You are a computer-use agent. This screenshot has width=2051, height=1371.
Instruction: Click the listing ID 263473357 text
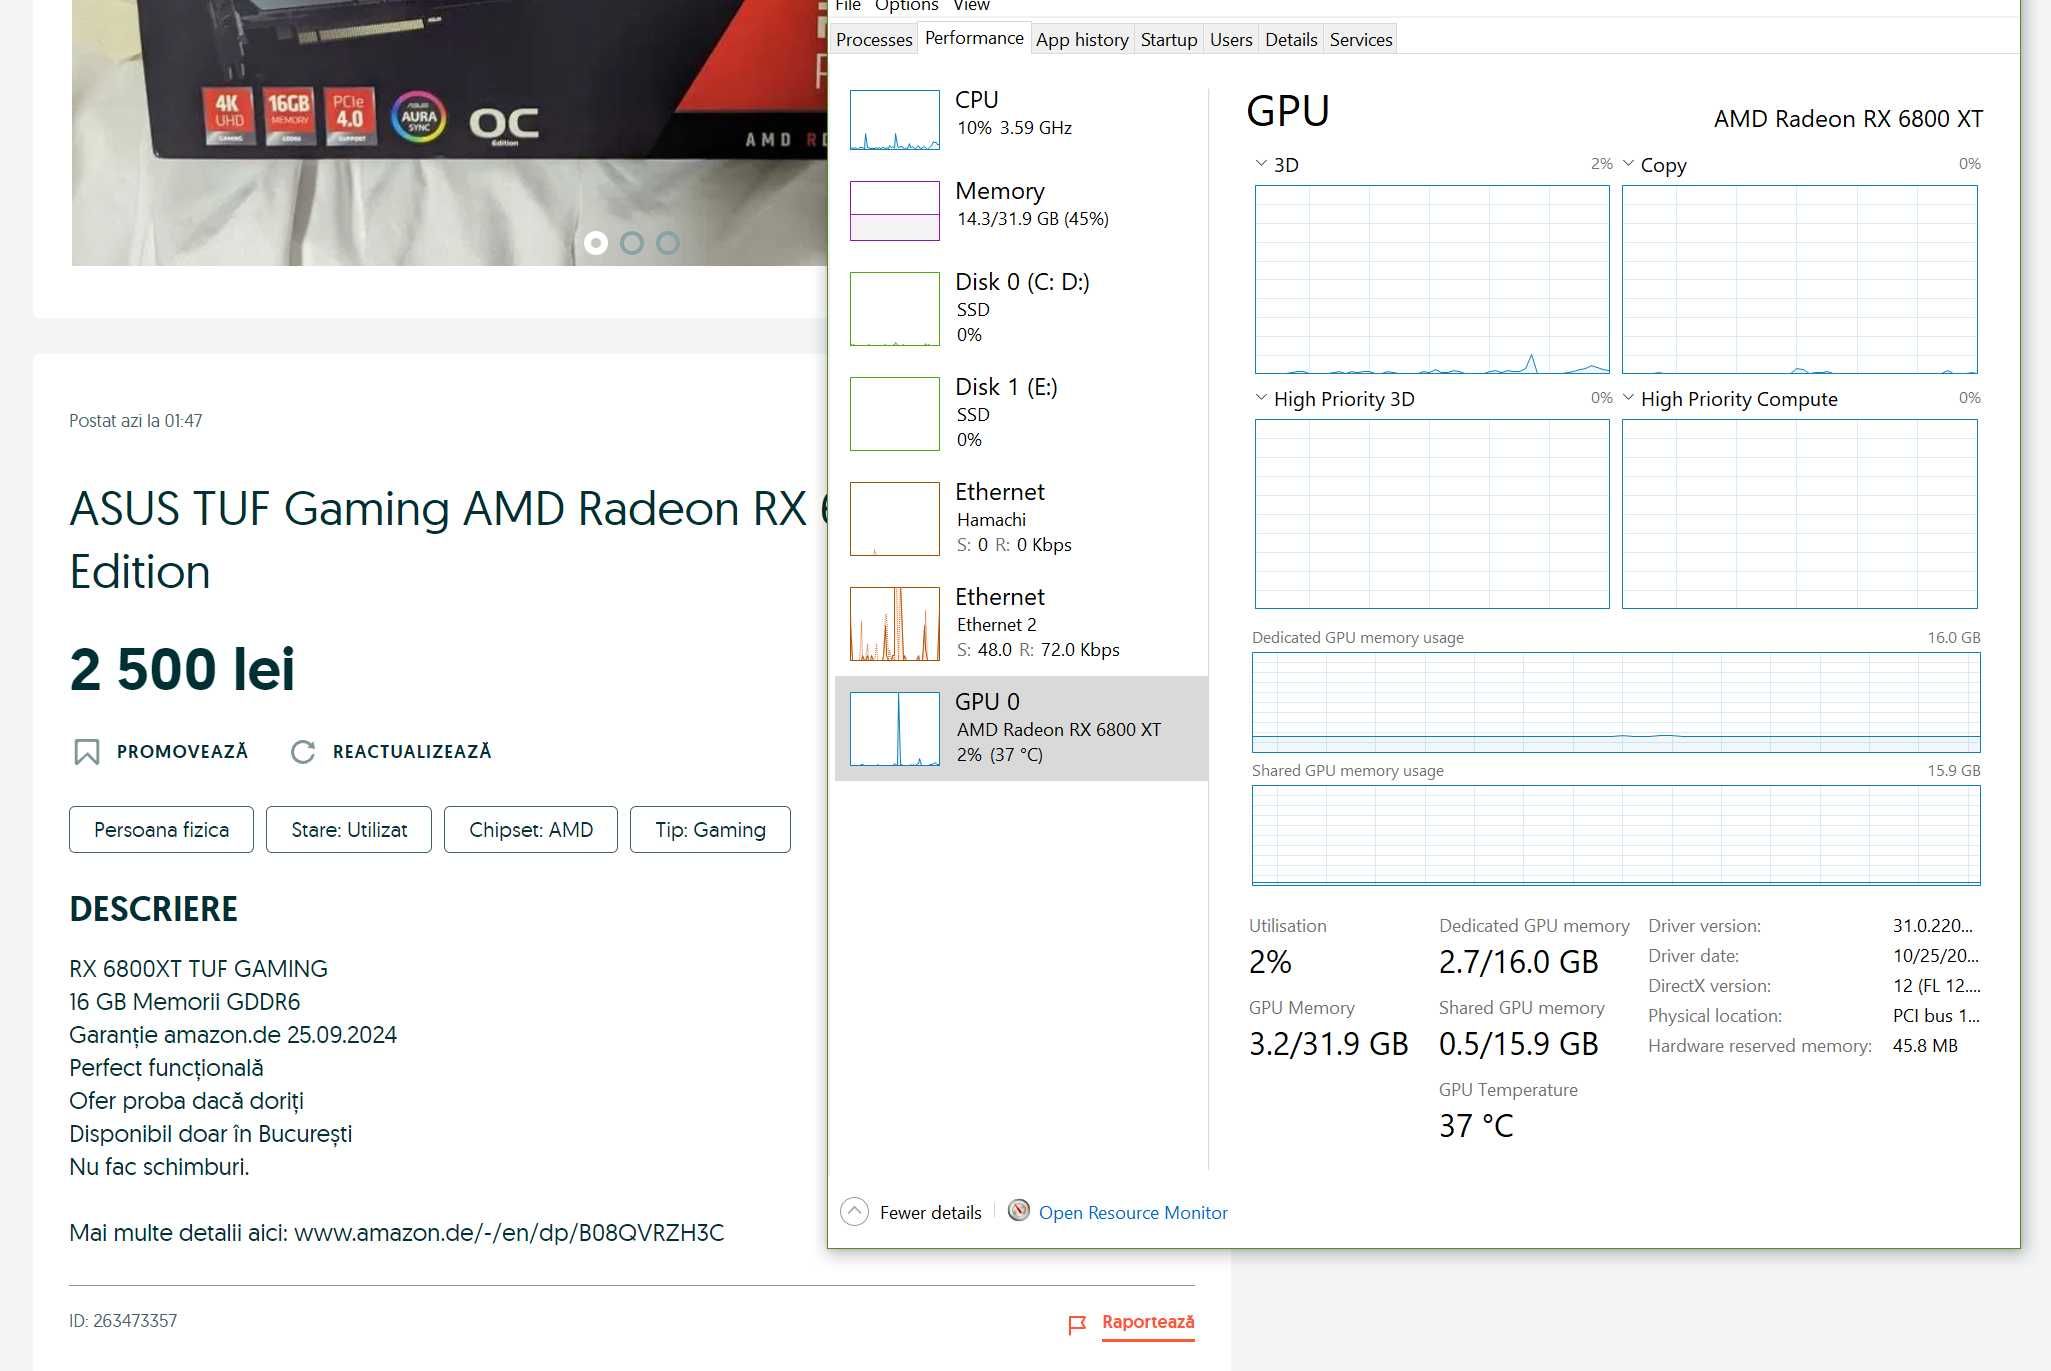pos(123,1321)
